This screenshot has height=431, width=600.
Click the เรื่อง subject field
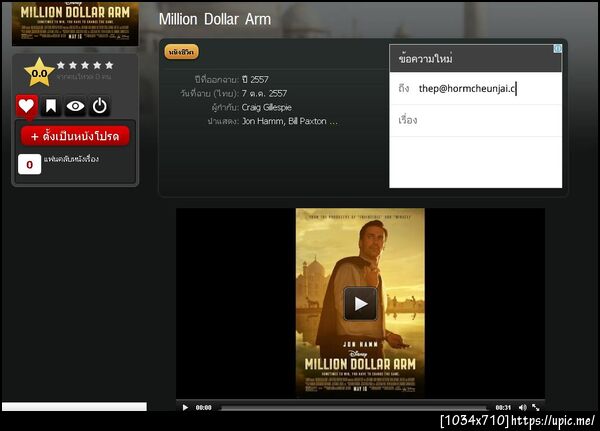pos(476,120)
